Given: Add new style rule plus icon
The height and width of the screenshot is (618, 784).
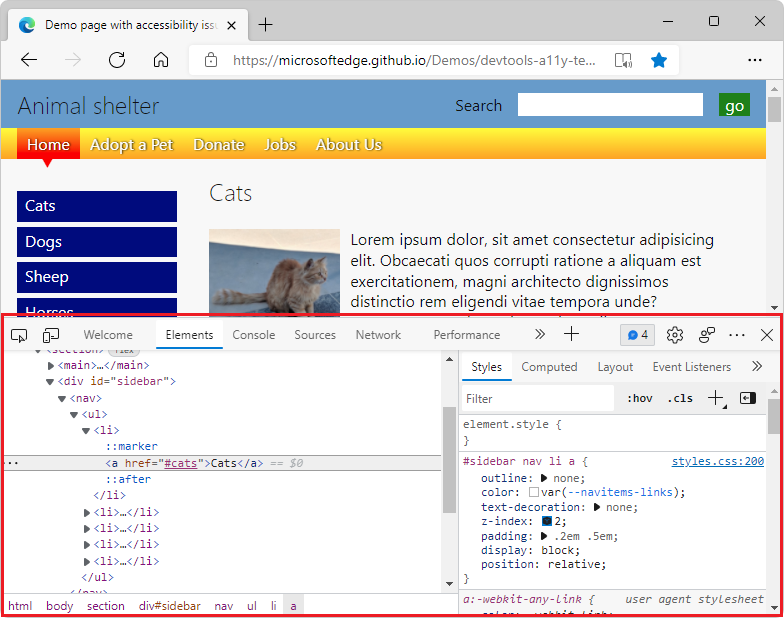Looking at the screenshot, I should point(716,398).
